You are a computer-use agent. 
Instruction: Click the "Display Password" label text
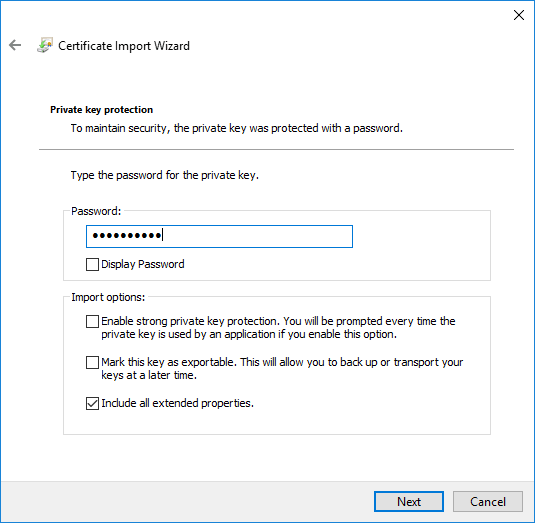pyautogui.click(x=143, y=264)
